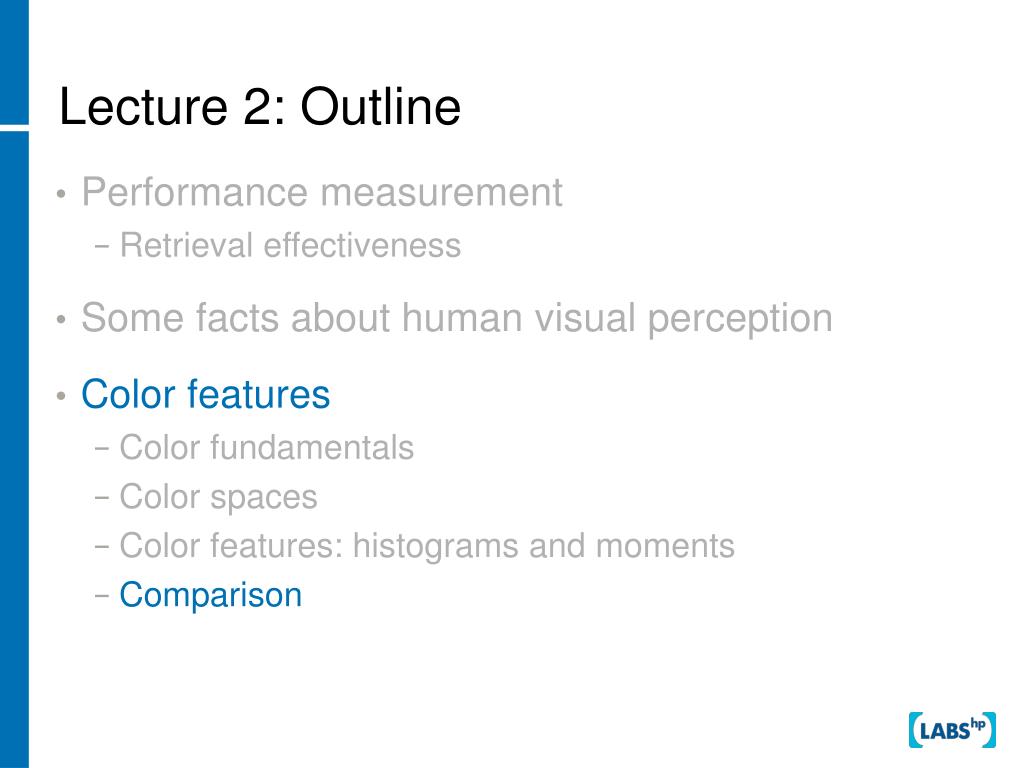The width and height of the screenshot is (1024, 768).
Task: Click the blue vertical sidebar stripe
Action: pyautogui.click(x=14, y=449)
